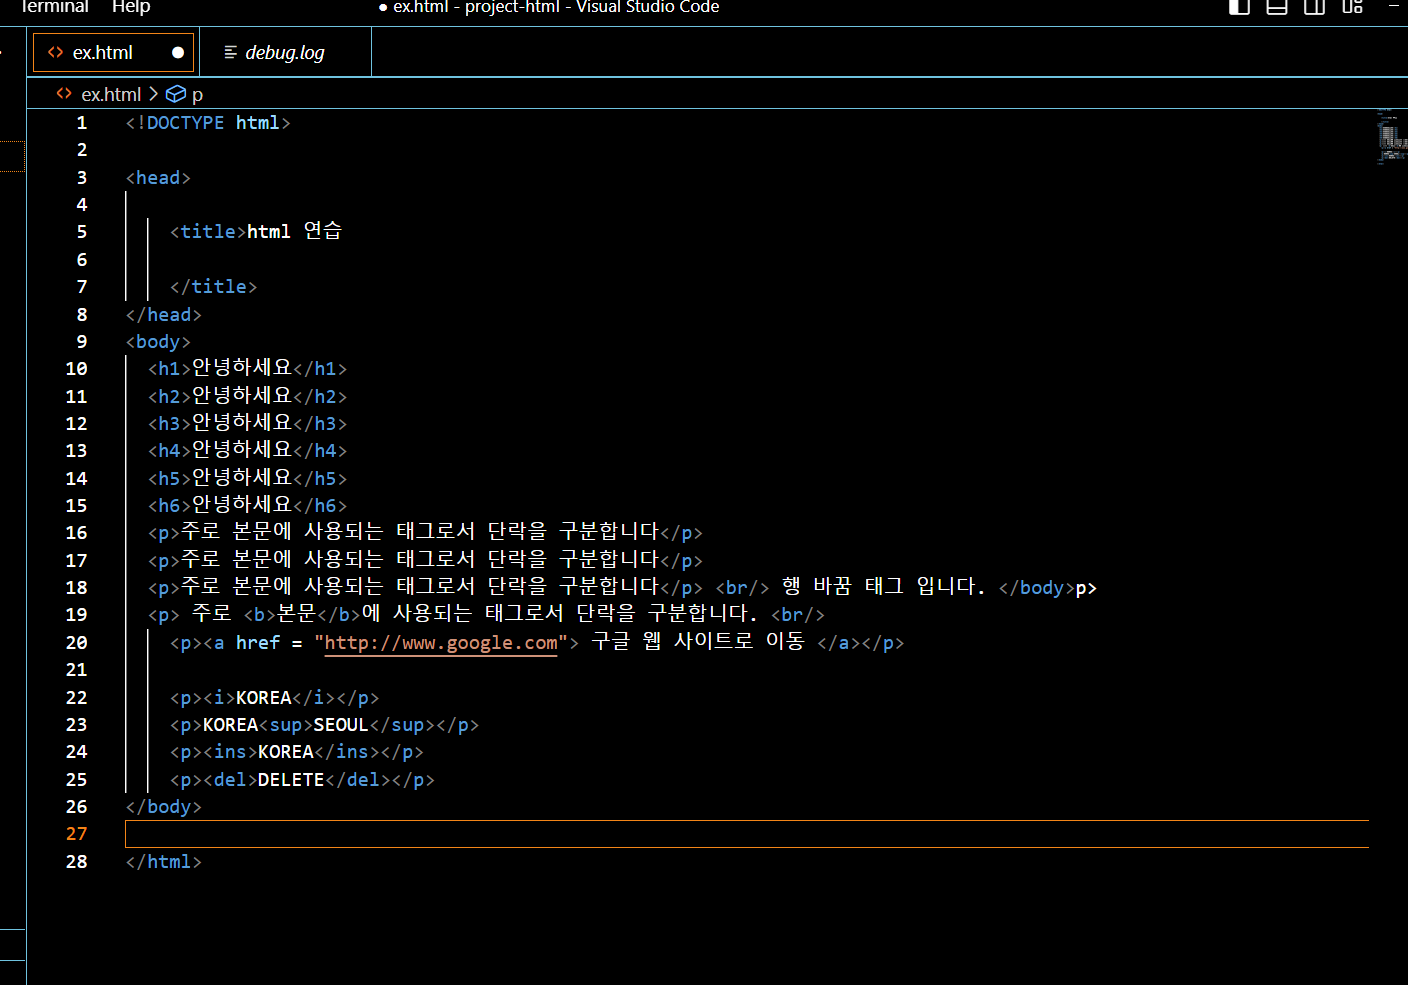This screenshot has height=985, width=1408.
Task: Click the window title 'ex.html - project-html'
Action: [x=476, y=7]
